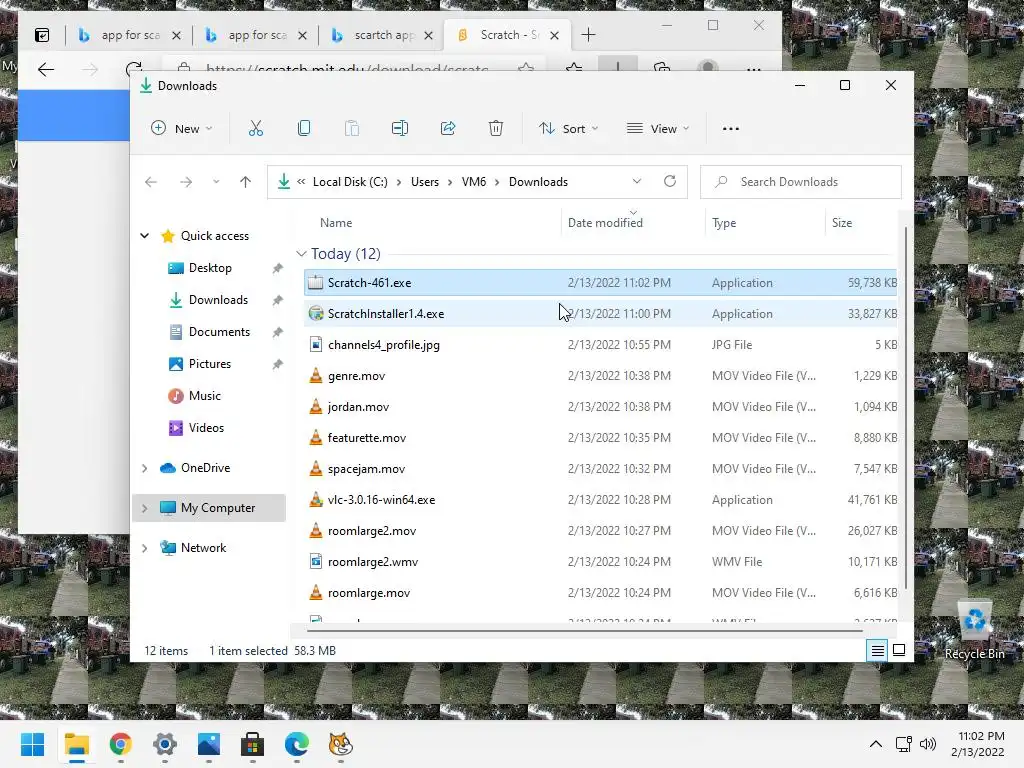Click the Delete trash icon in toolbar
Image resolution: width=1024 pixels, height=768 pixels.
point(496,129)
